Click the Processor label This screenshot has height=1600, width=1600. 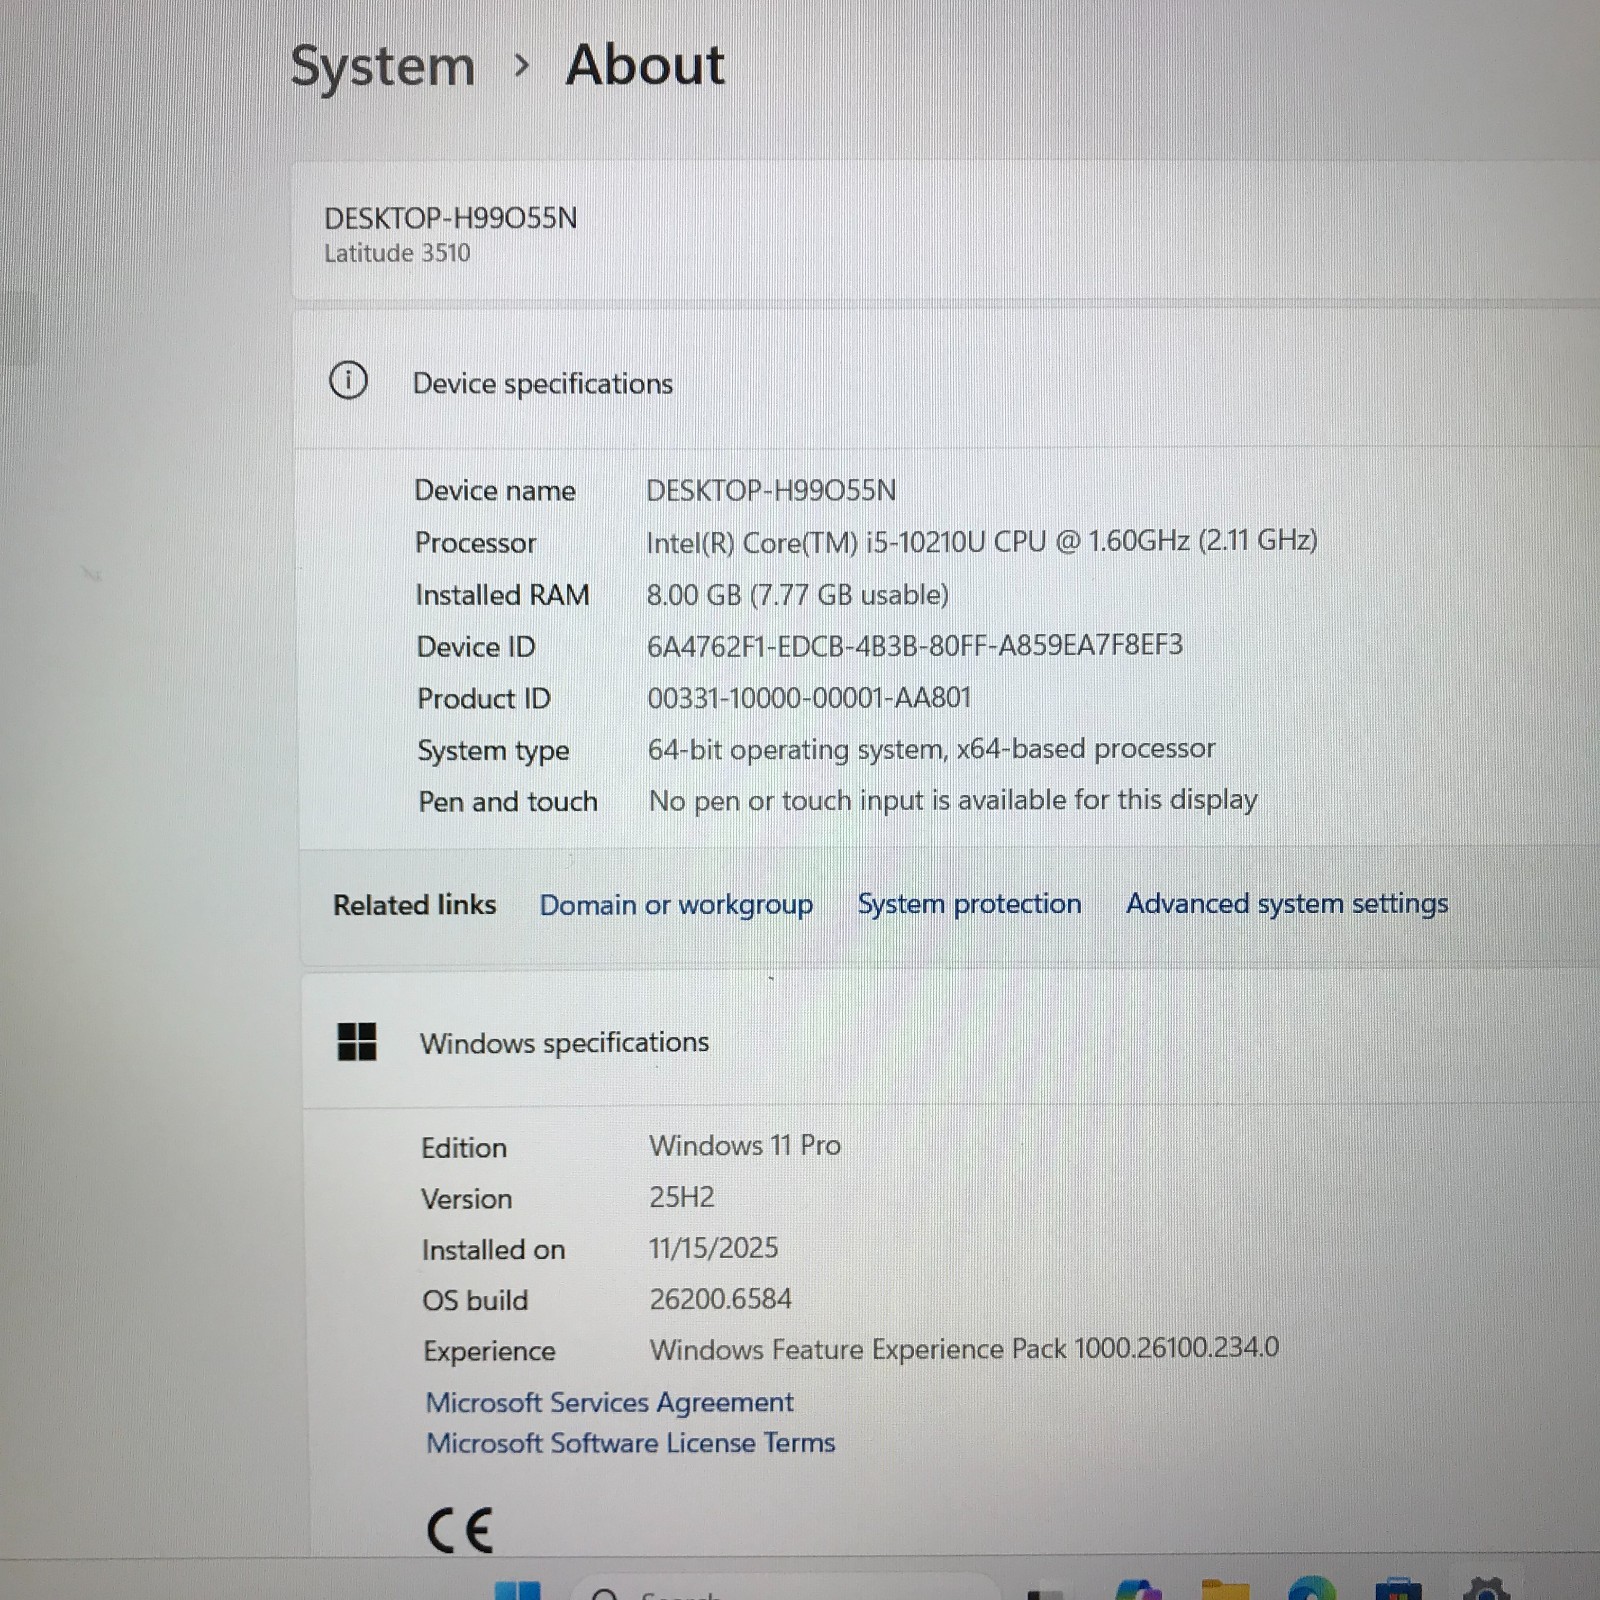pos(475,543)
